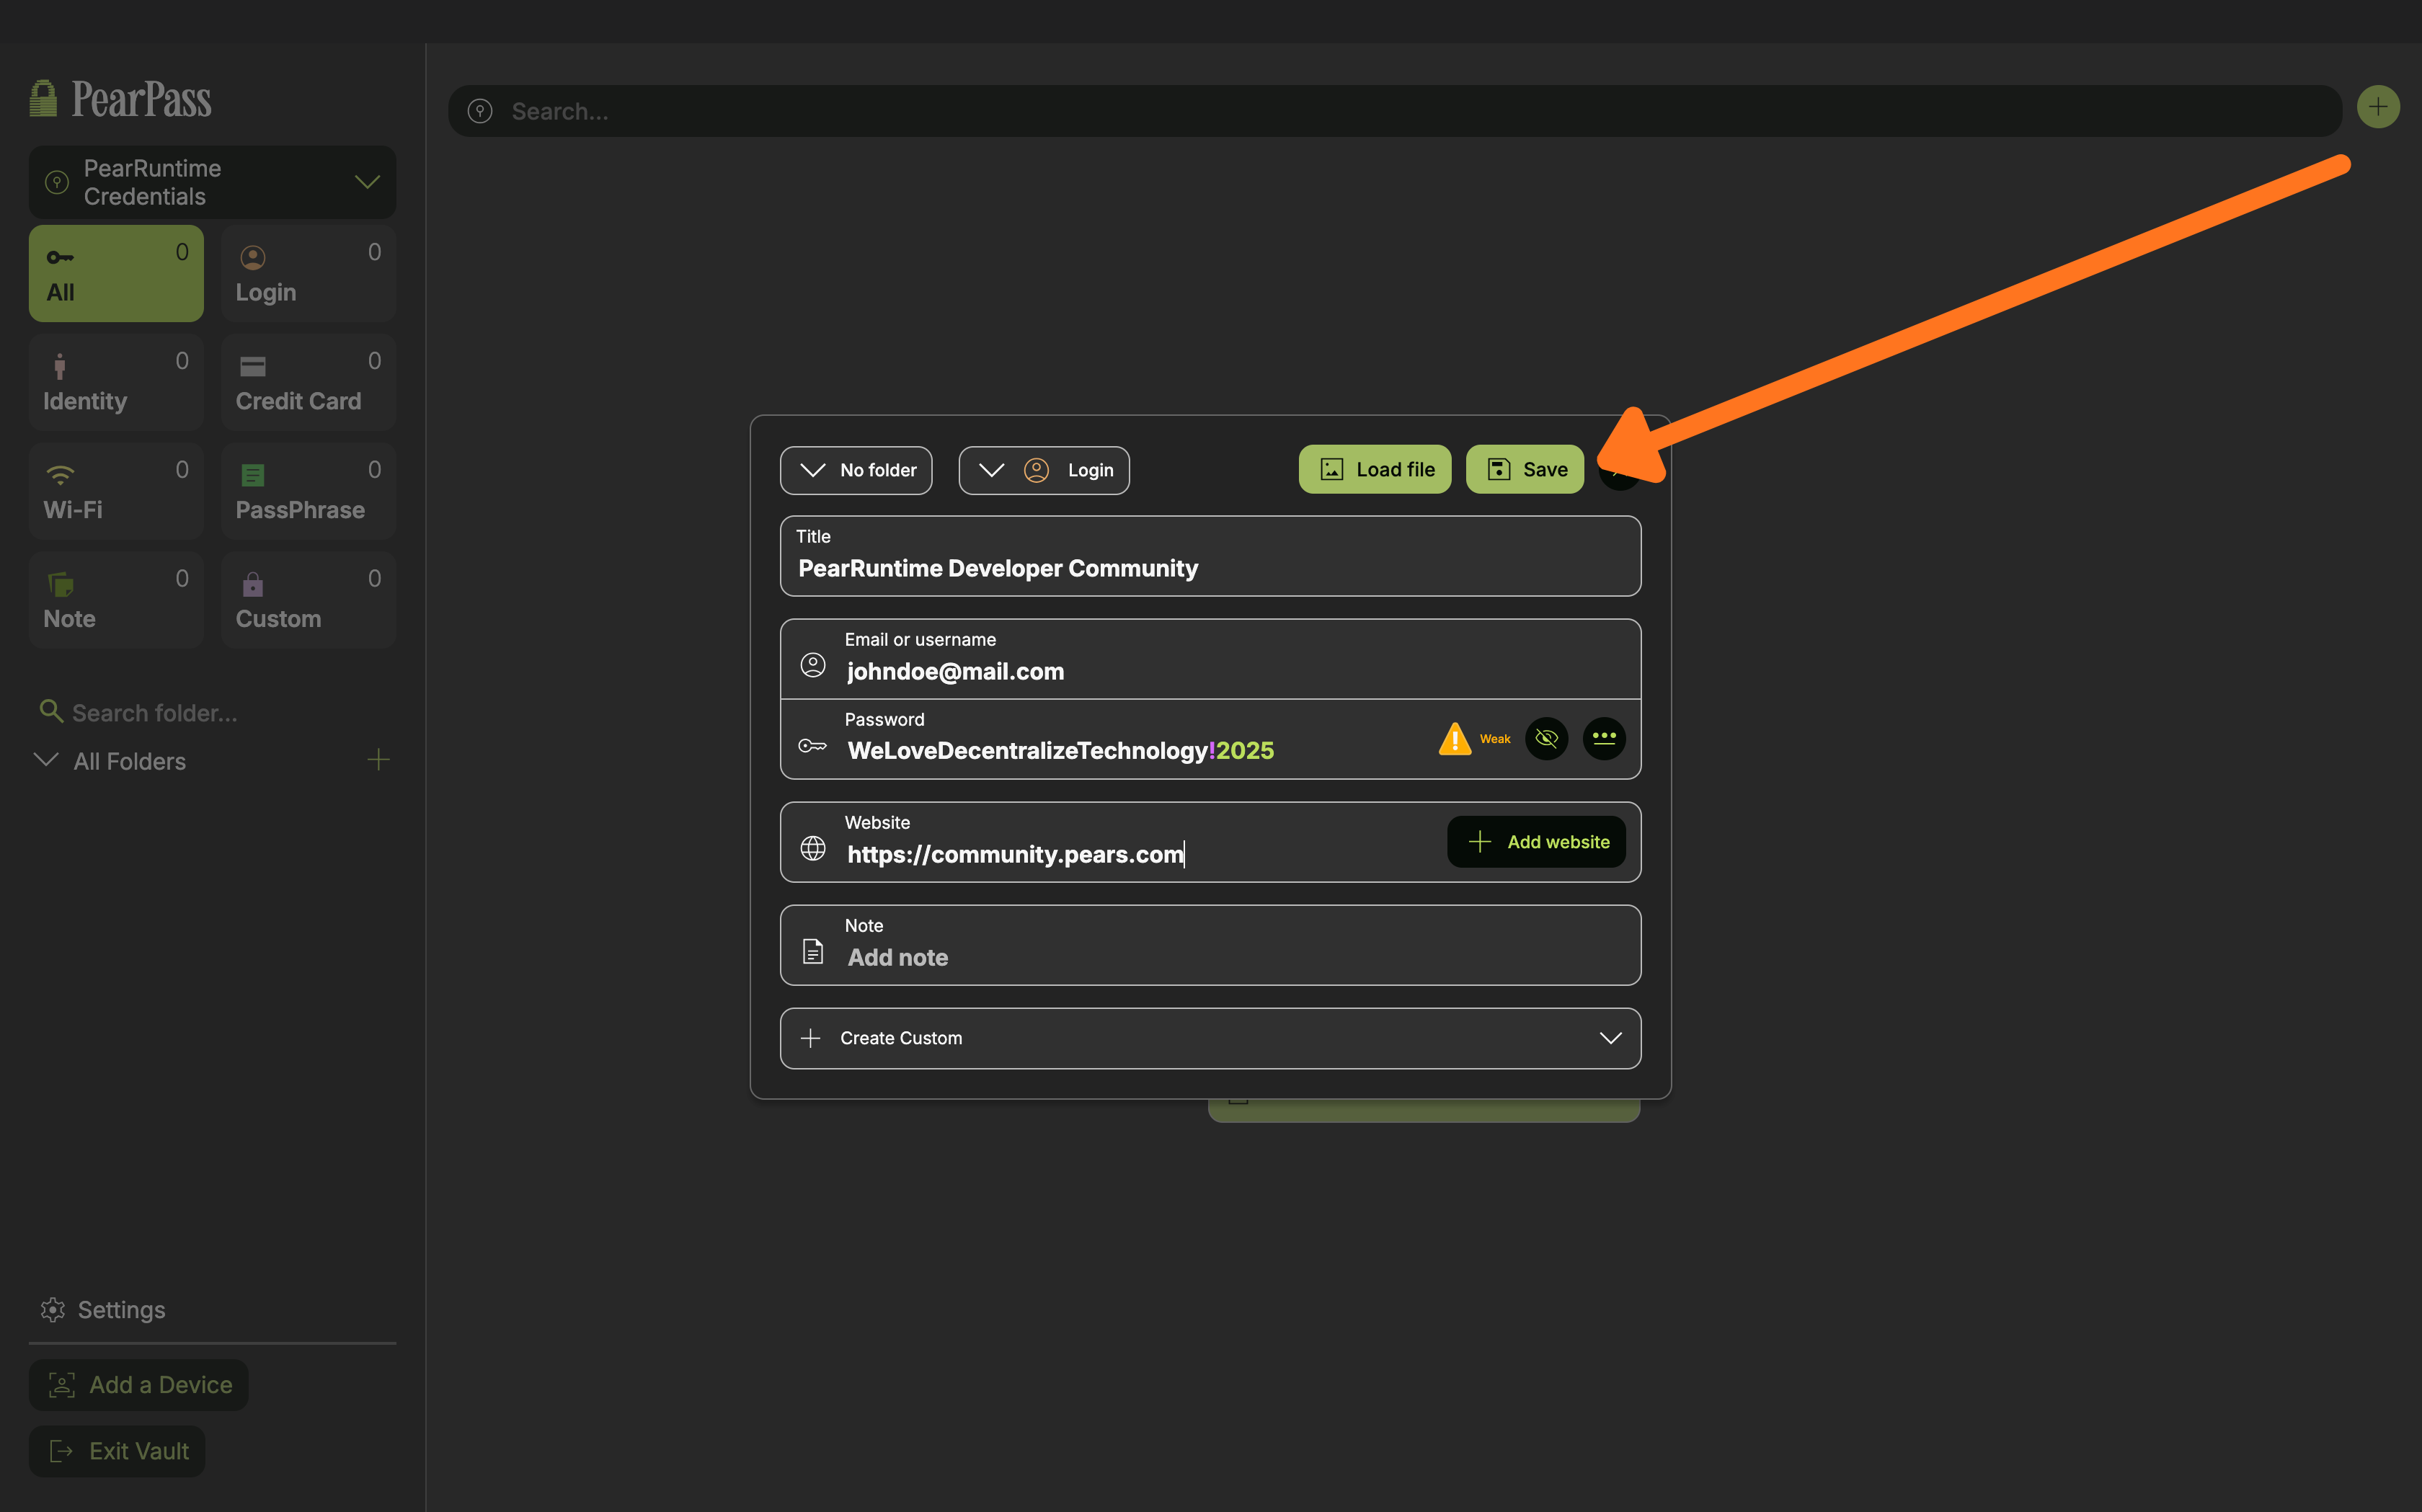Viewport: 2422px width, 1512px height.
Task: Click the green plus icon next to search
Action: coord(2377,107)
